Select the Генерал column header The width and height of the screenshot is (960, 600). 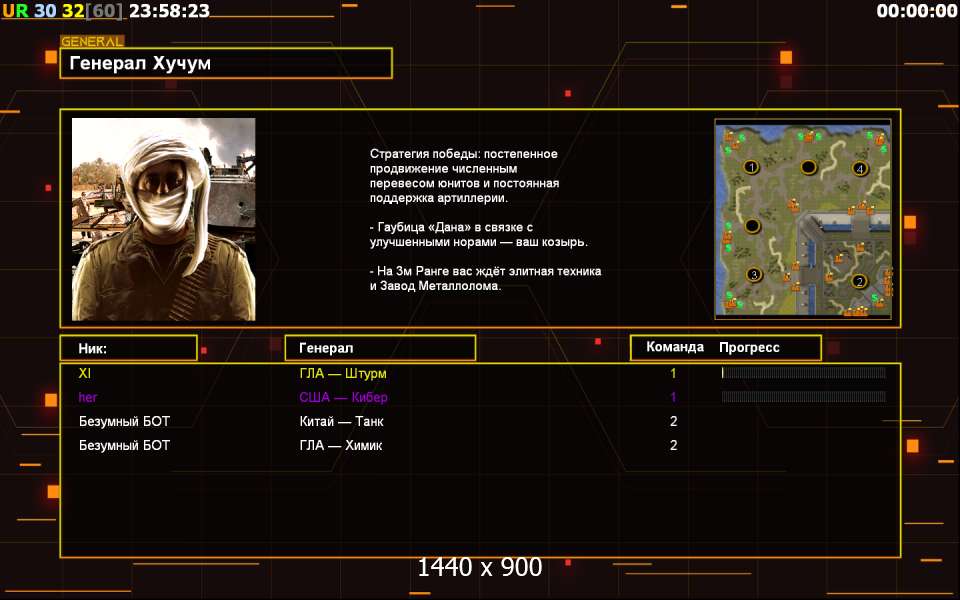[380, 348]
